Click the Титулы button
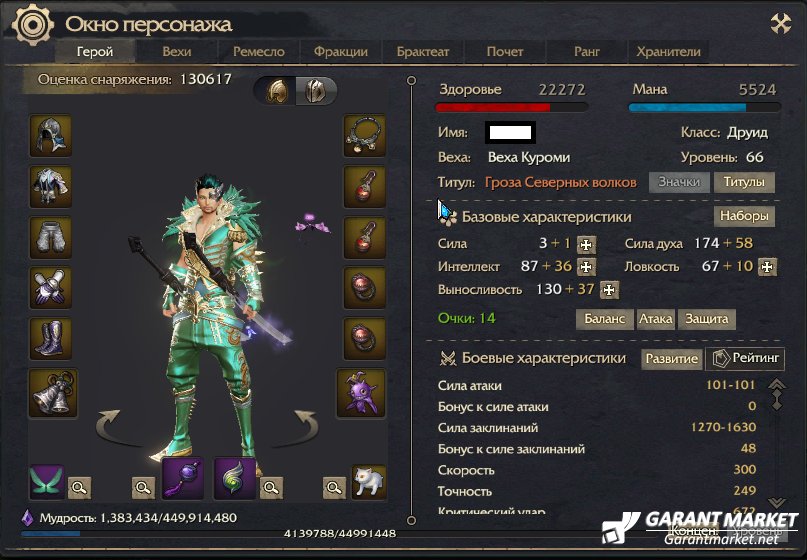Screen dimensions: 807x560 pos(744,182)
